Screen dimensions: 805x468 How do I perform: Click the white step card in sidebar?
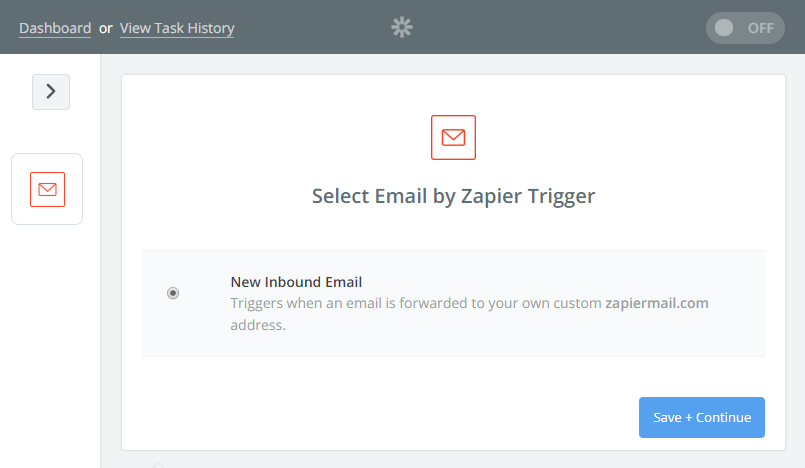point(47,189)
